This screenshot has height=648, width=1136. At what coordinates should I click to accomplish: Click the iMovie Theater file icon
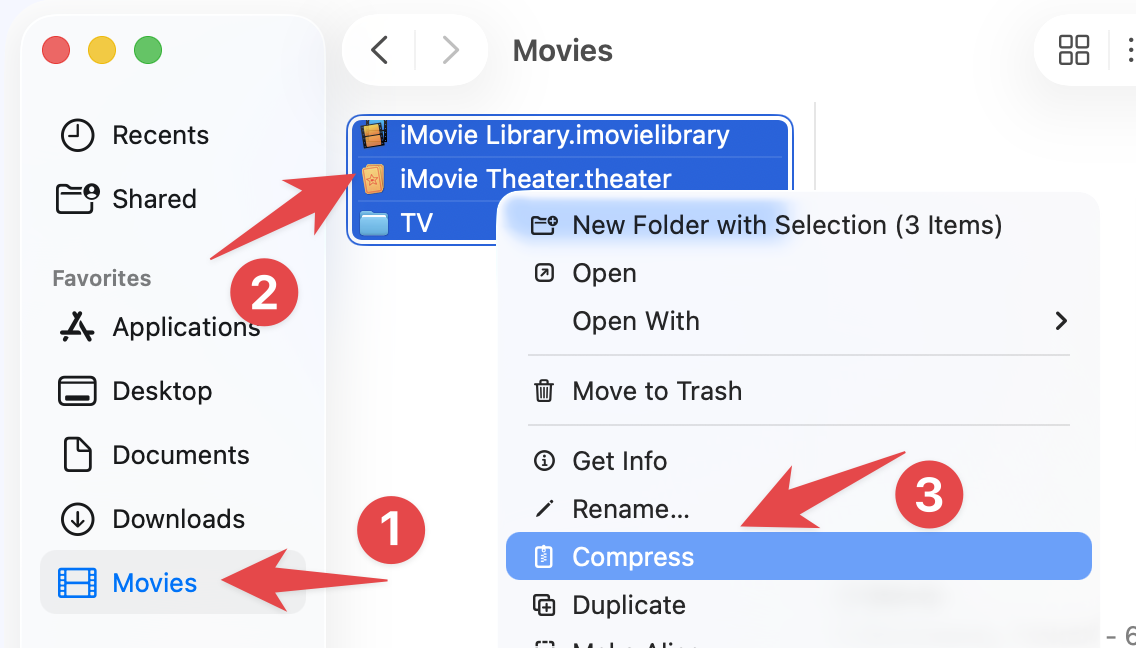point(374,180)
